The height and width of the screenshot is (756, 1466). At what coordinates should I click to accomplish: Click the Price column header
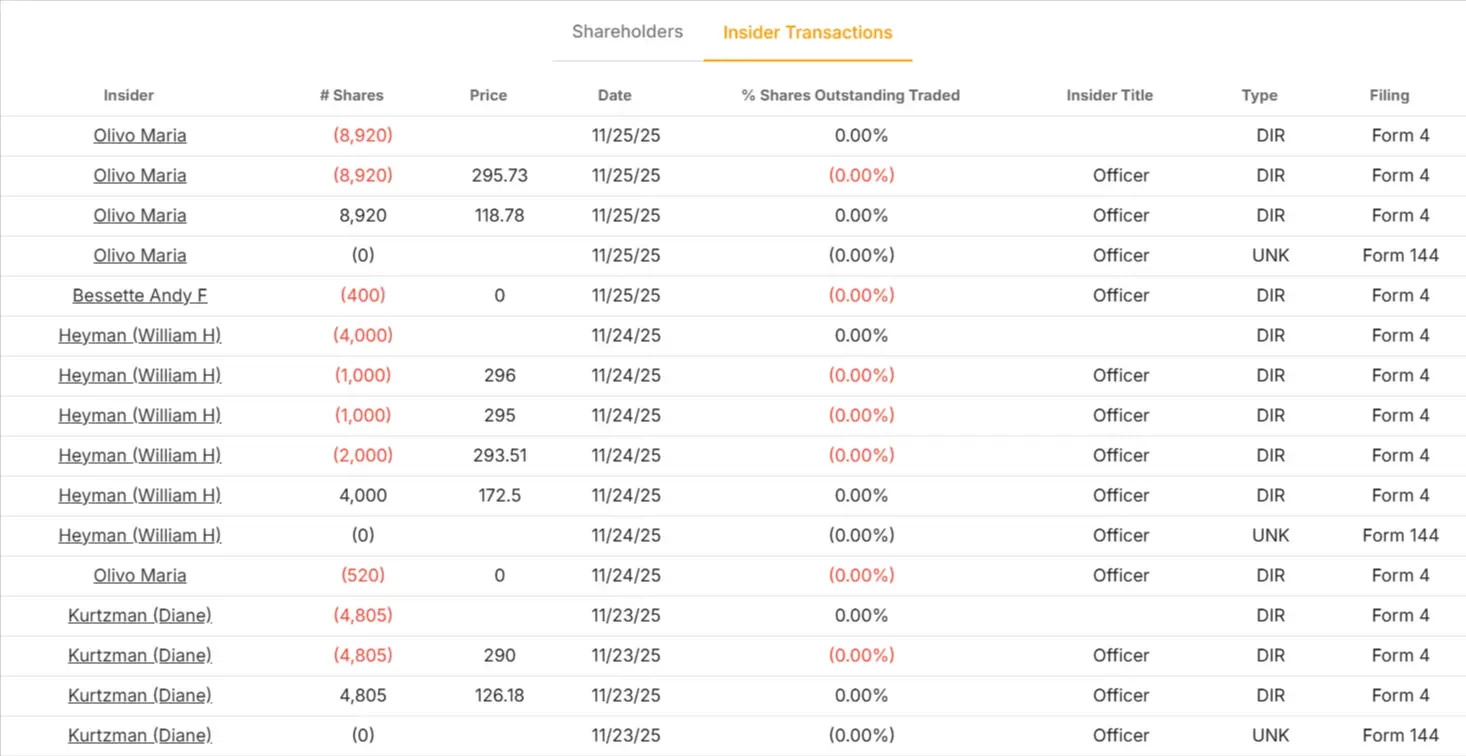(x=488, y=96)
